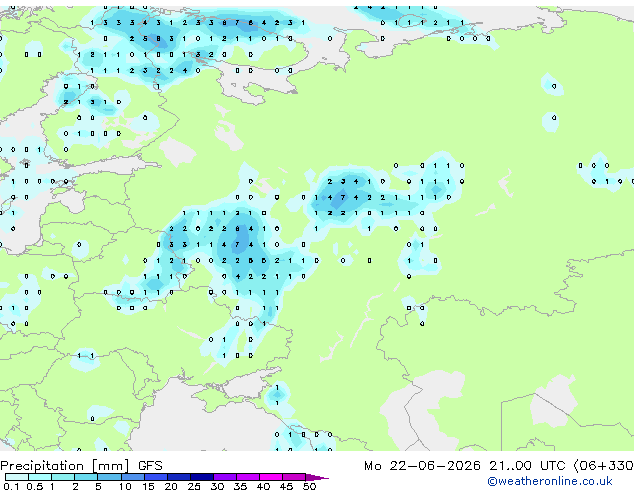Click the '0.5' legend scale label
Screen dimensions: 634x490
coord(34,486)
